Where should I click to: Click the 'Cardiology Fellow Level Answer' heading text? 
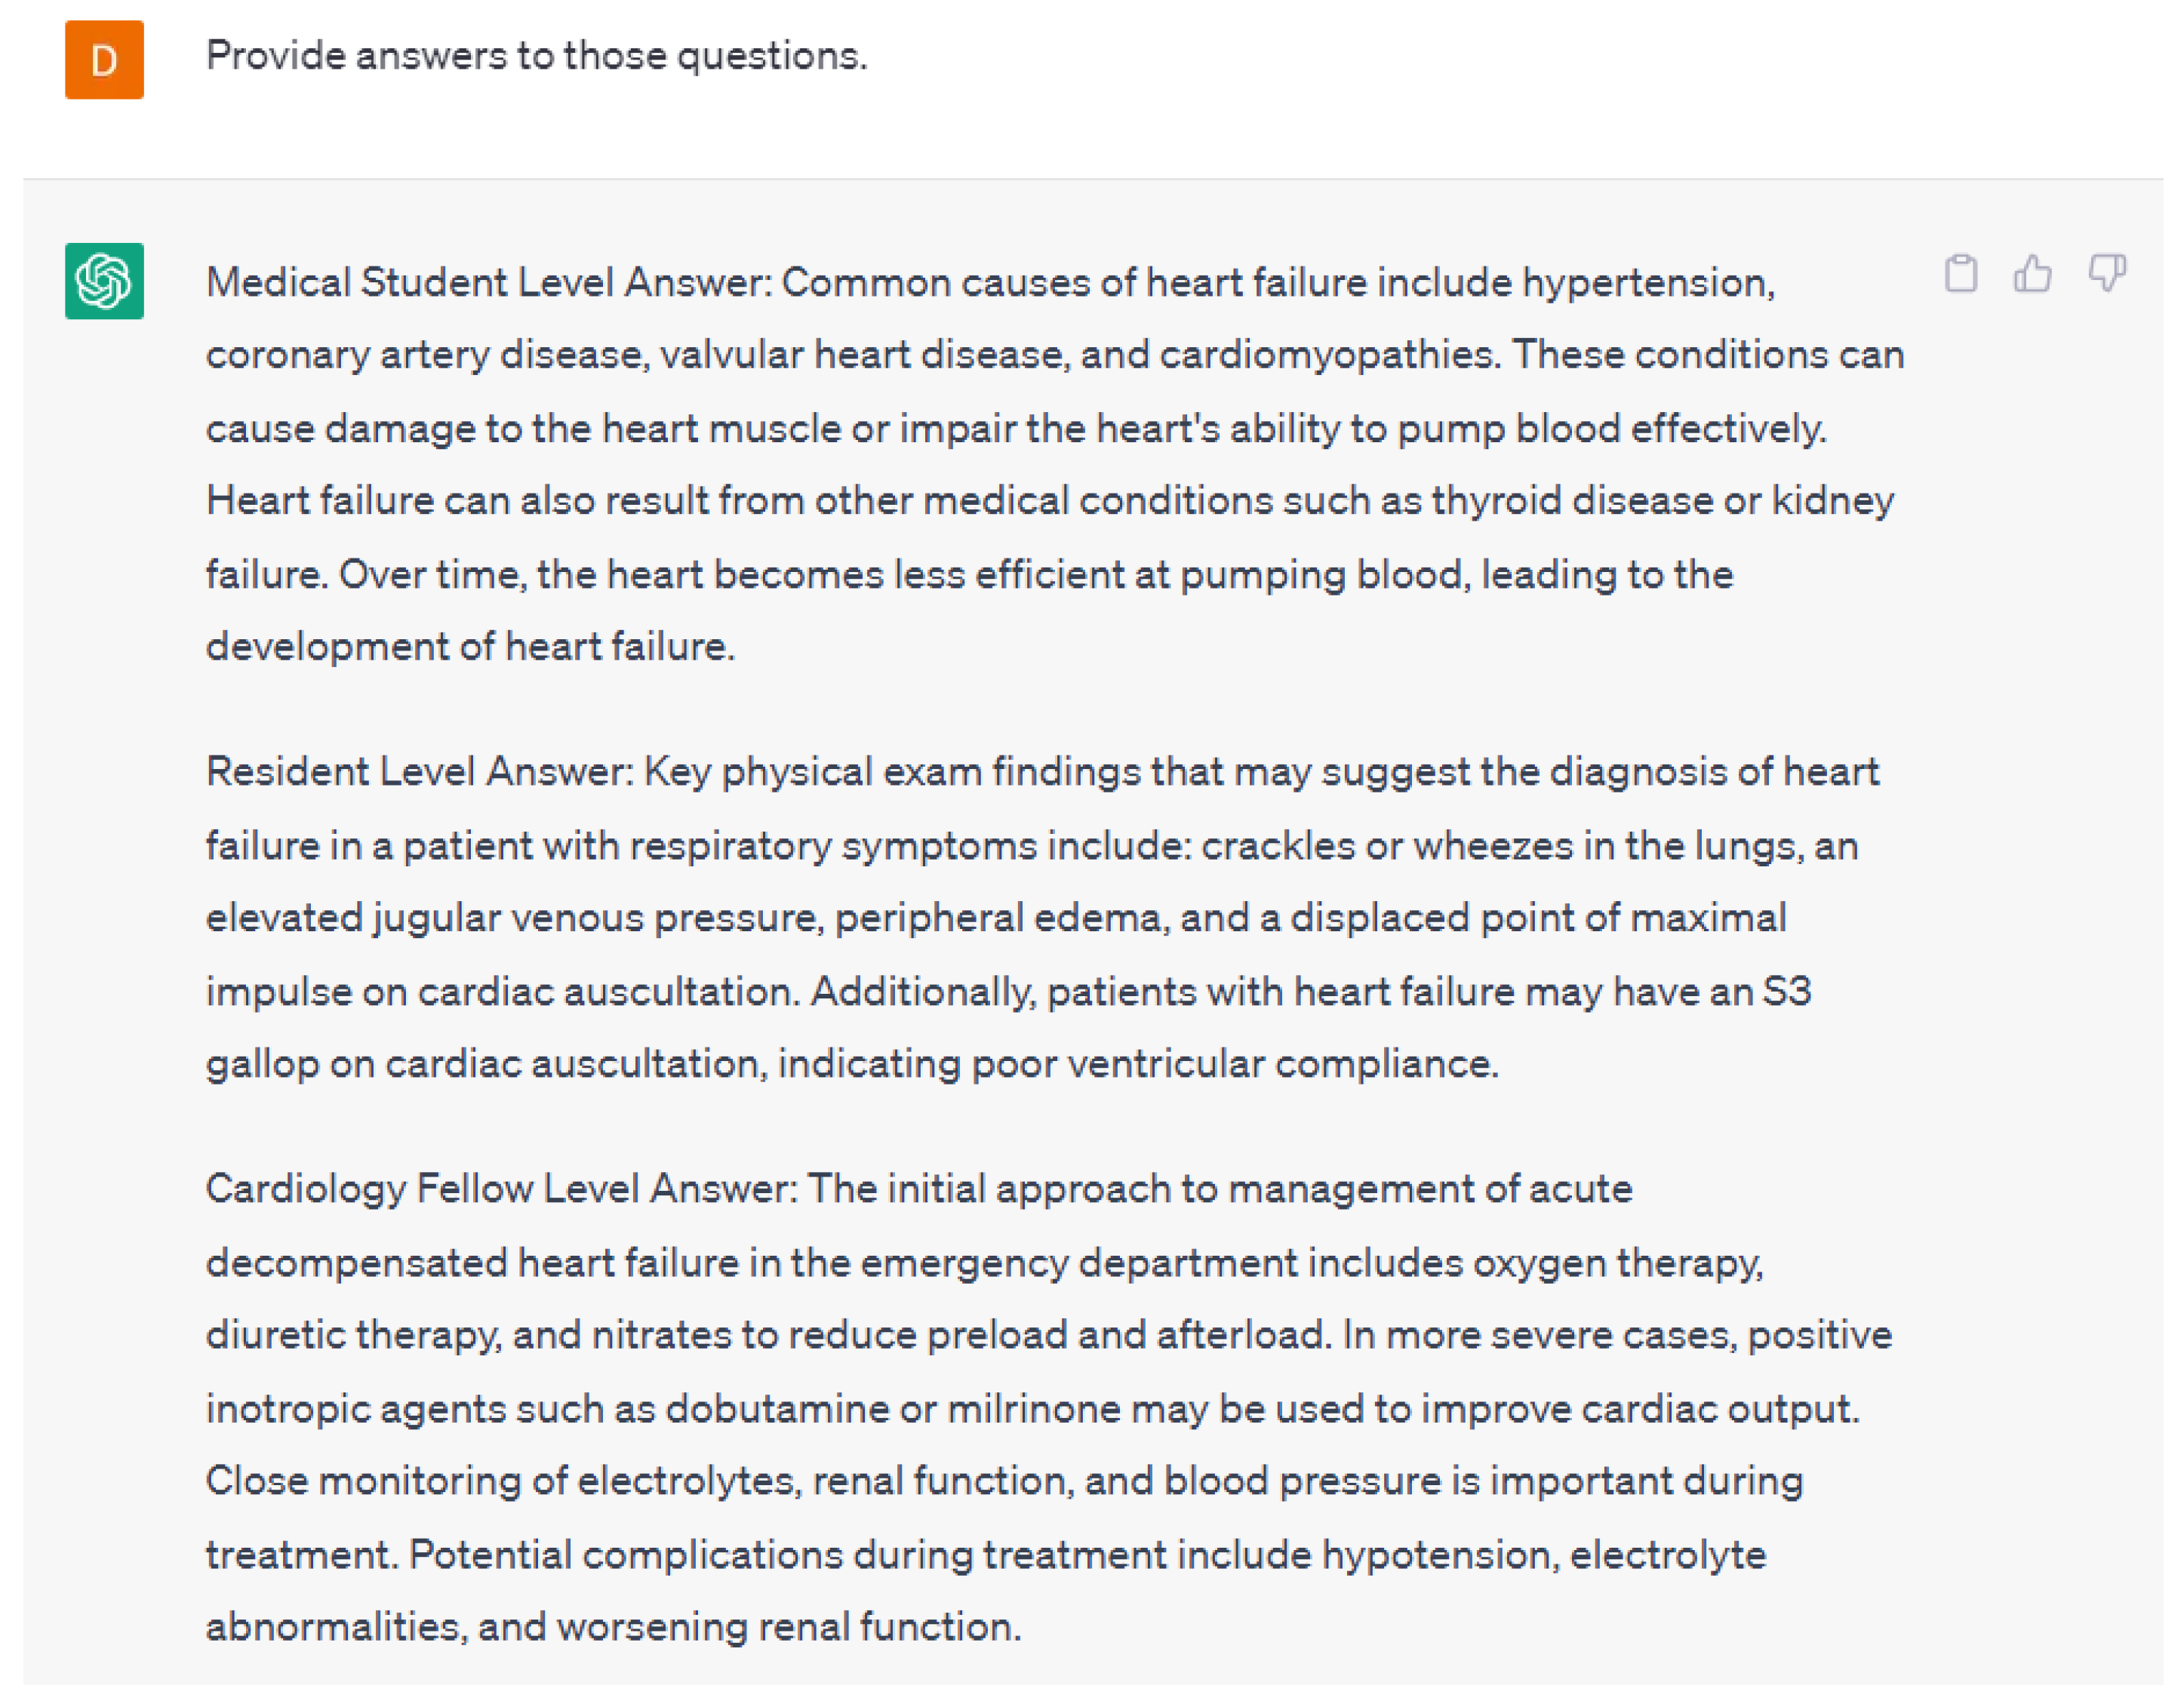pyautogui.click(x=500, y=1189)
